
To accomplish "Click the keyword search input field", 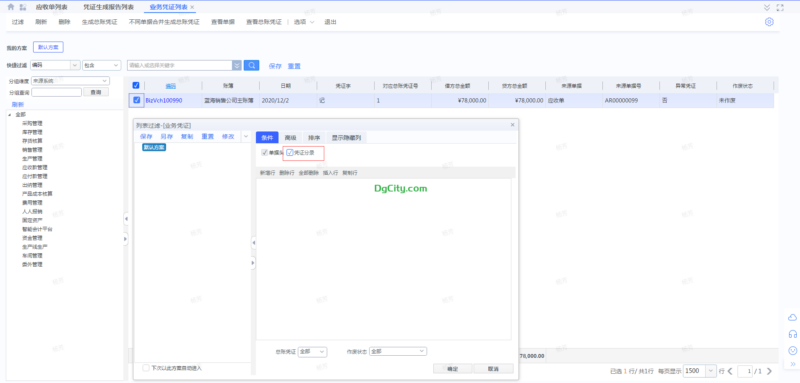I will click(180, 65).
